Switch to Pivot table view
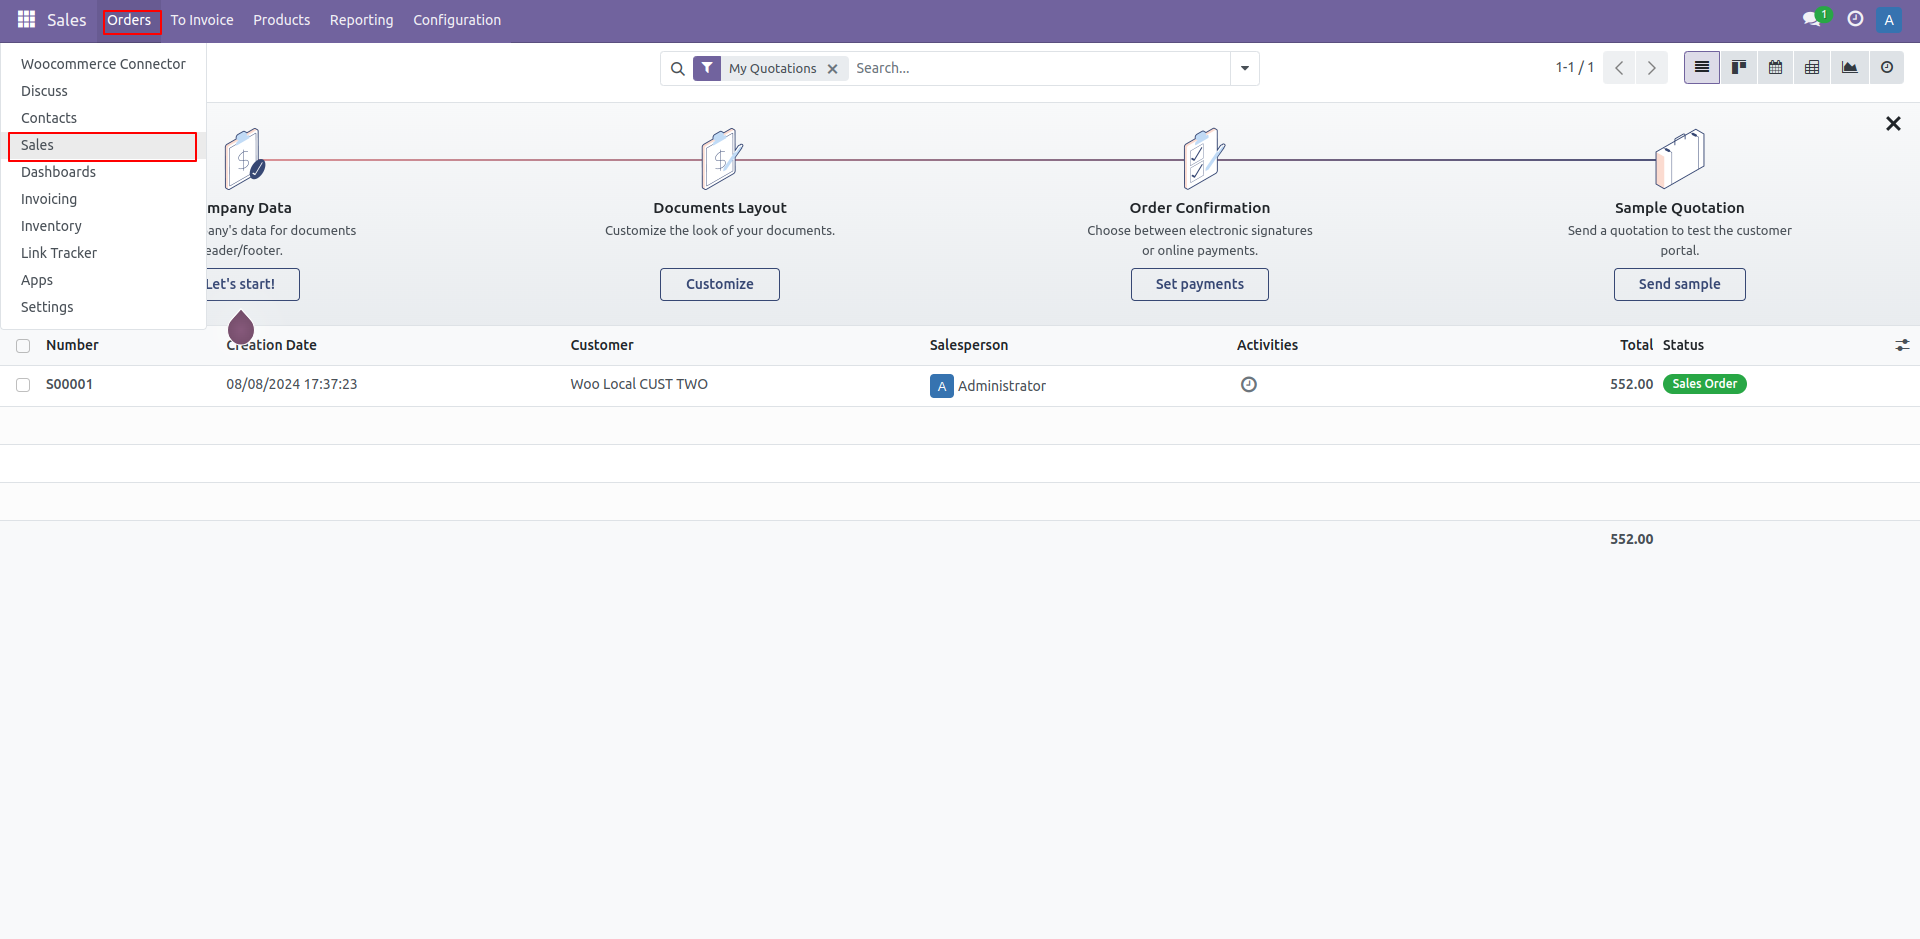Screen dimensions: 1920x939 pyautogui.click(x=1812, y=68)
